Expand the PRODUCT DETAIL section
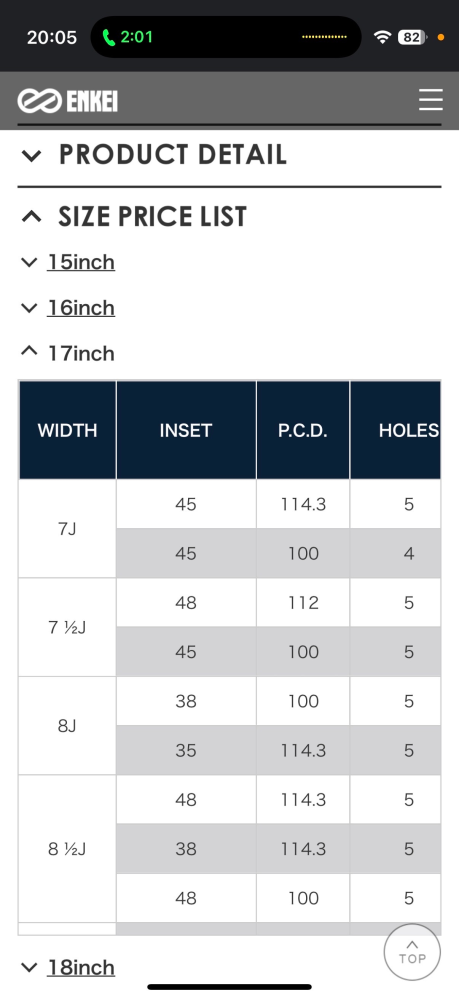The image size is (459, 999). (x=153, y=155)
